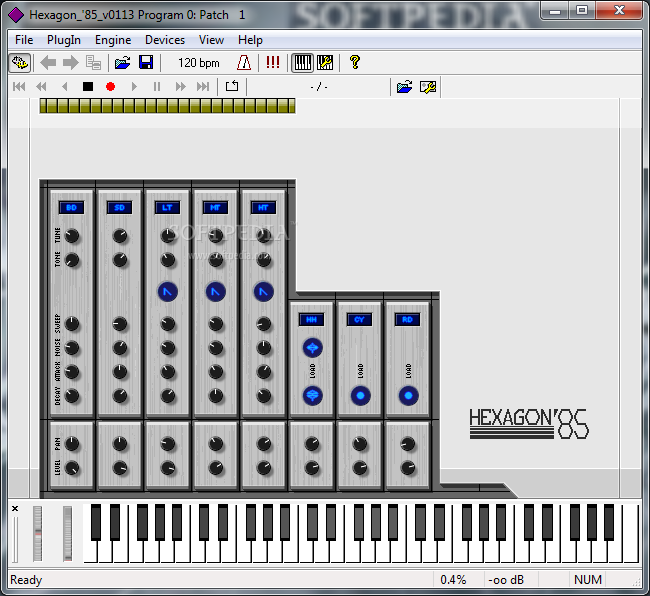Open the Engine menu
The width and height of the screenshot is (650, 596).
(x=113, y=40)
